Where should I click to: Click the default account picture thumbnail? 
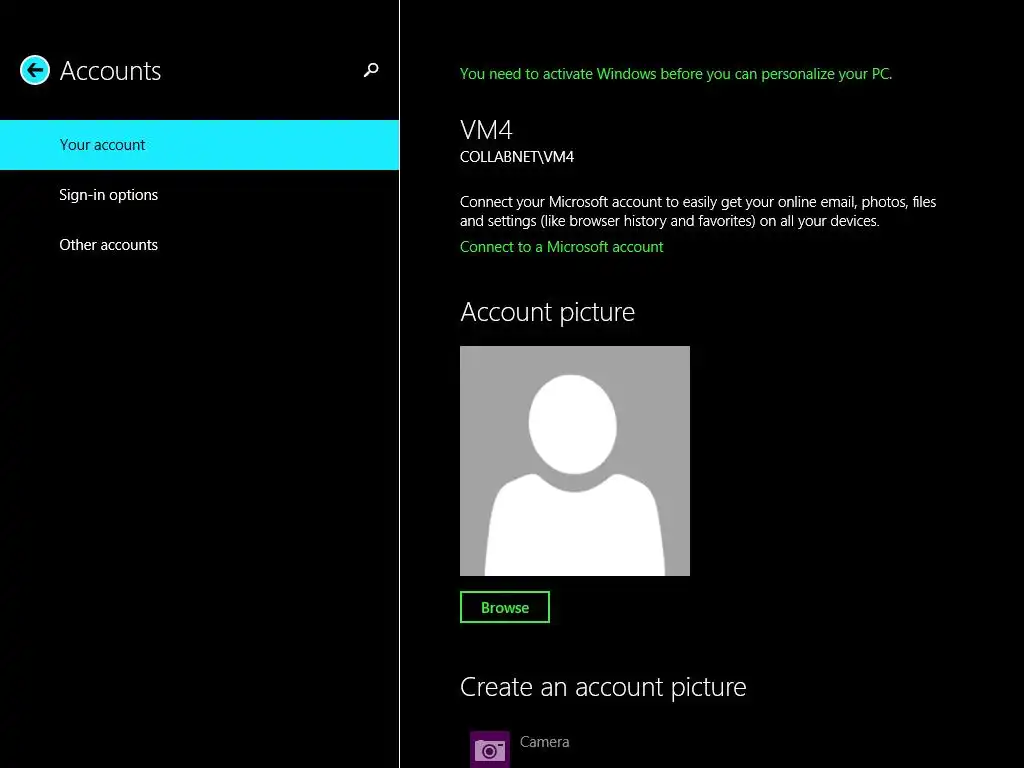tap(575, 461)
